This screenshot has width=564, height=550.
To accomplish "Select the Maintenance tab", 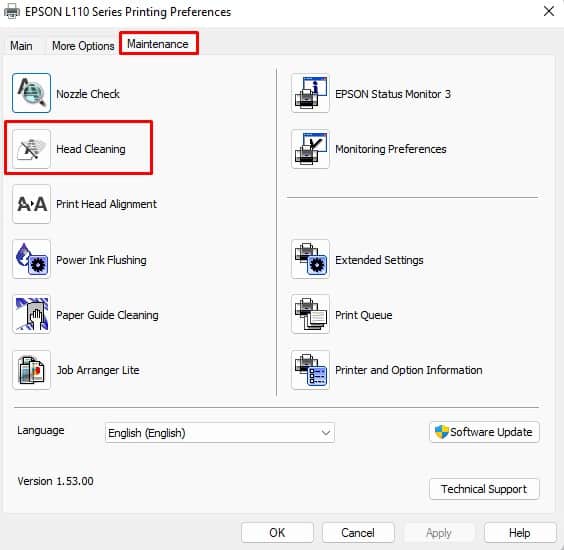I will 158,44.
